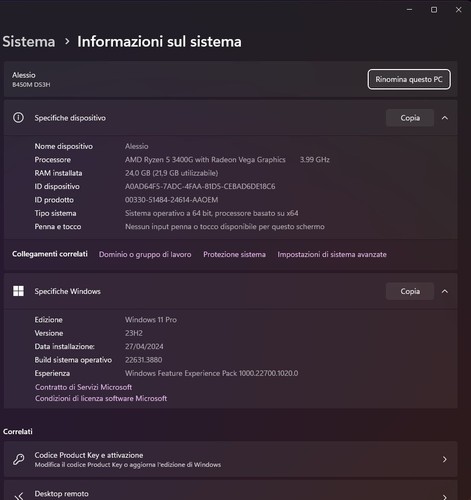Open Codice Product Key e attivazione
471x500 pixels.
231,459
